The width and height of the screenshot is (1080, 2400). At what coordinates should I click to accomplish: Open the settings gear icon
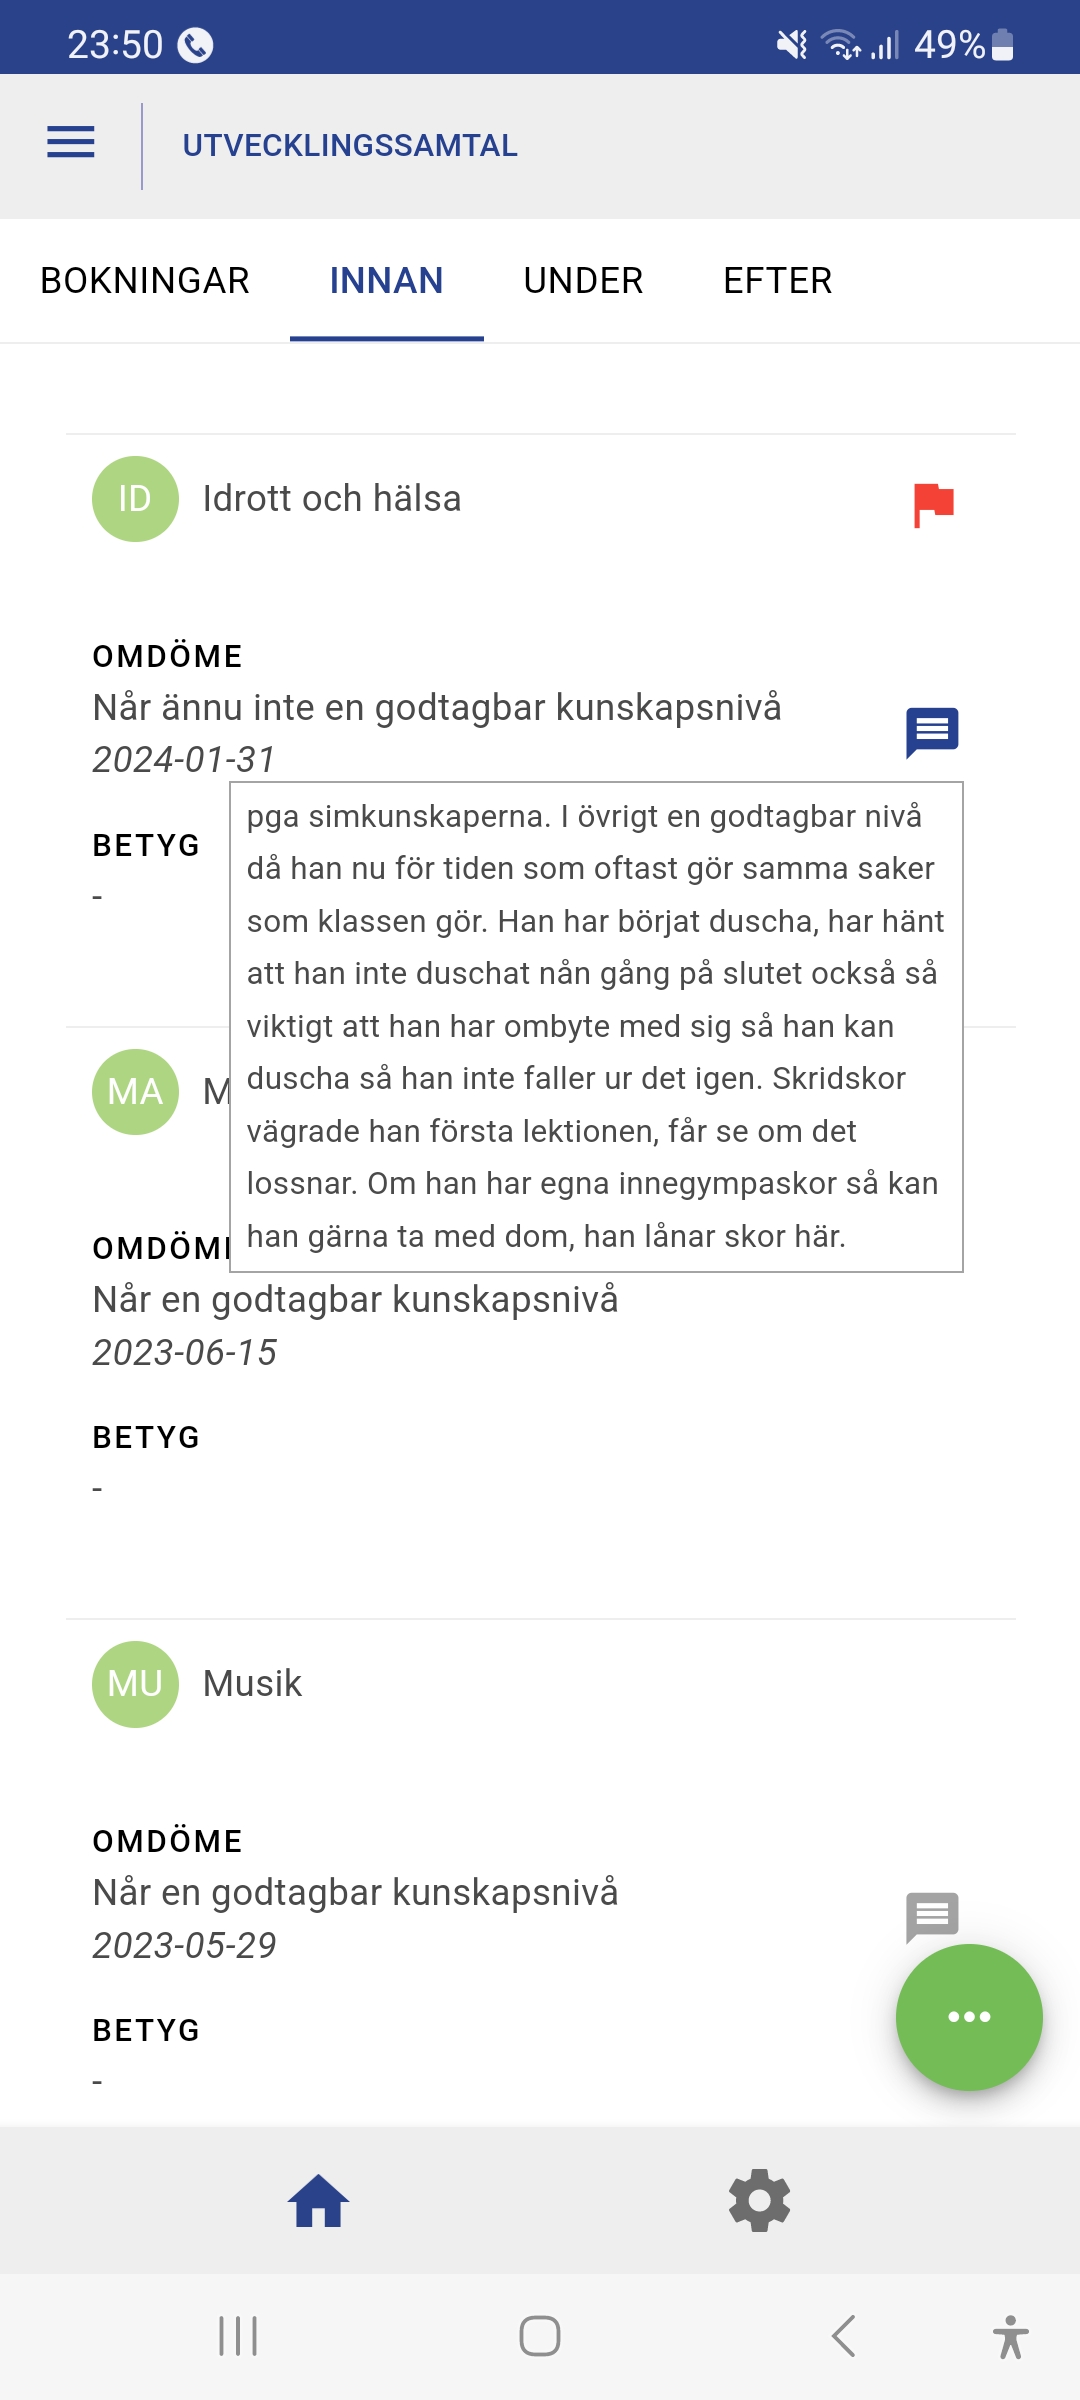click(760, 2201)
